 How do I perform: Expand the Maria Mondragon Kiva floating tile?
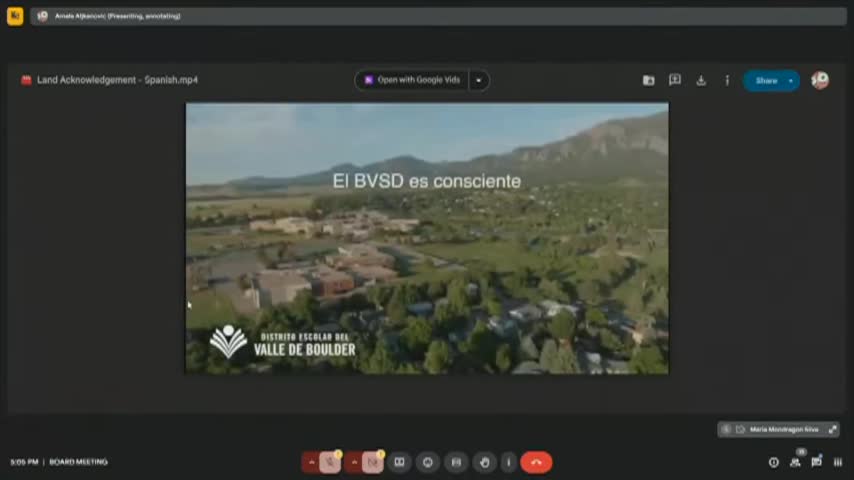tap(832, 429)
